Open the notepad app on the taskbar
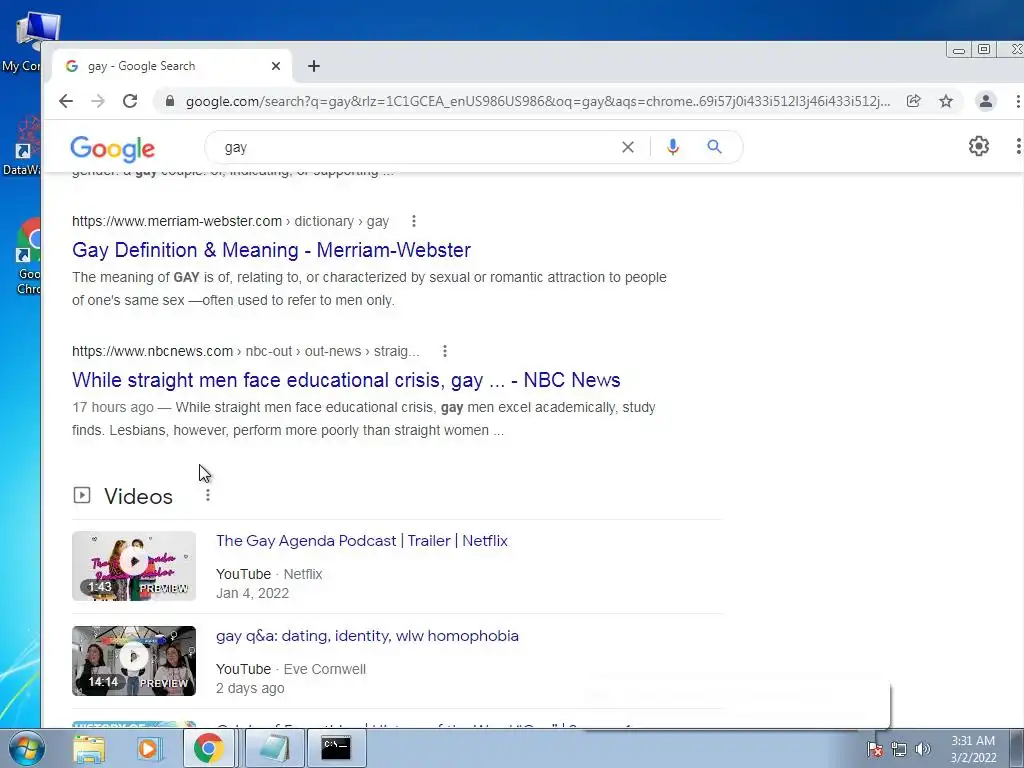Viewport: 1024px width, 768px height. [x=274, y=748]
